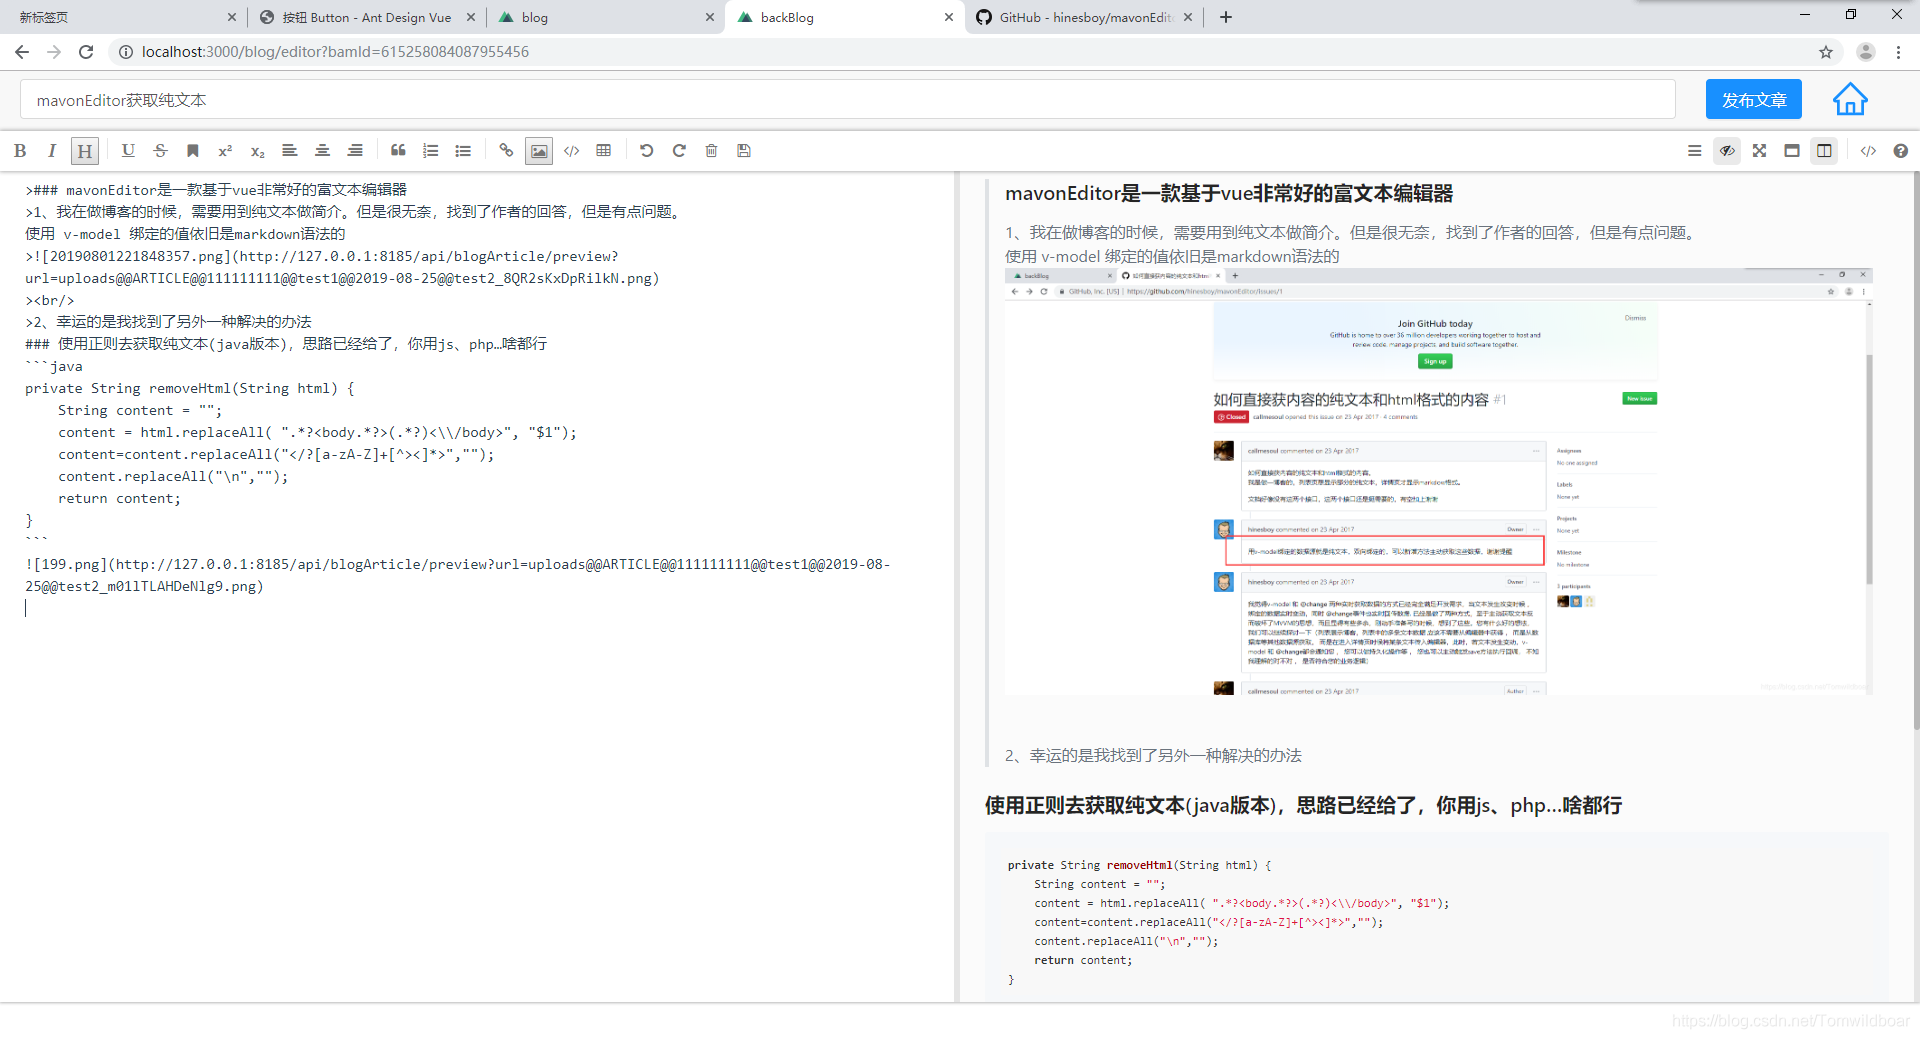
Task: Expand the heading level selector
Action: (84, 150)
